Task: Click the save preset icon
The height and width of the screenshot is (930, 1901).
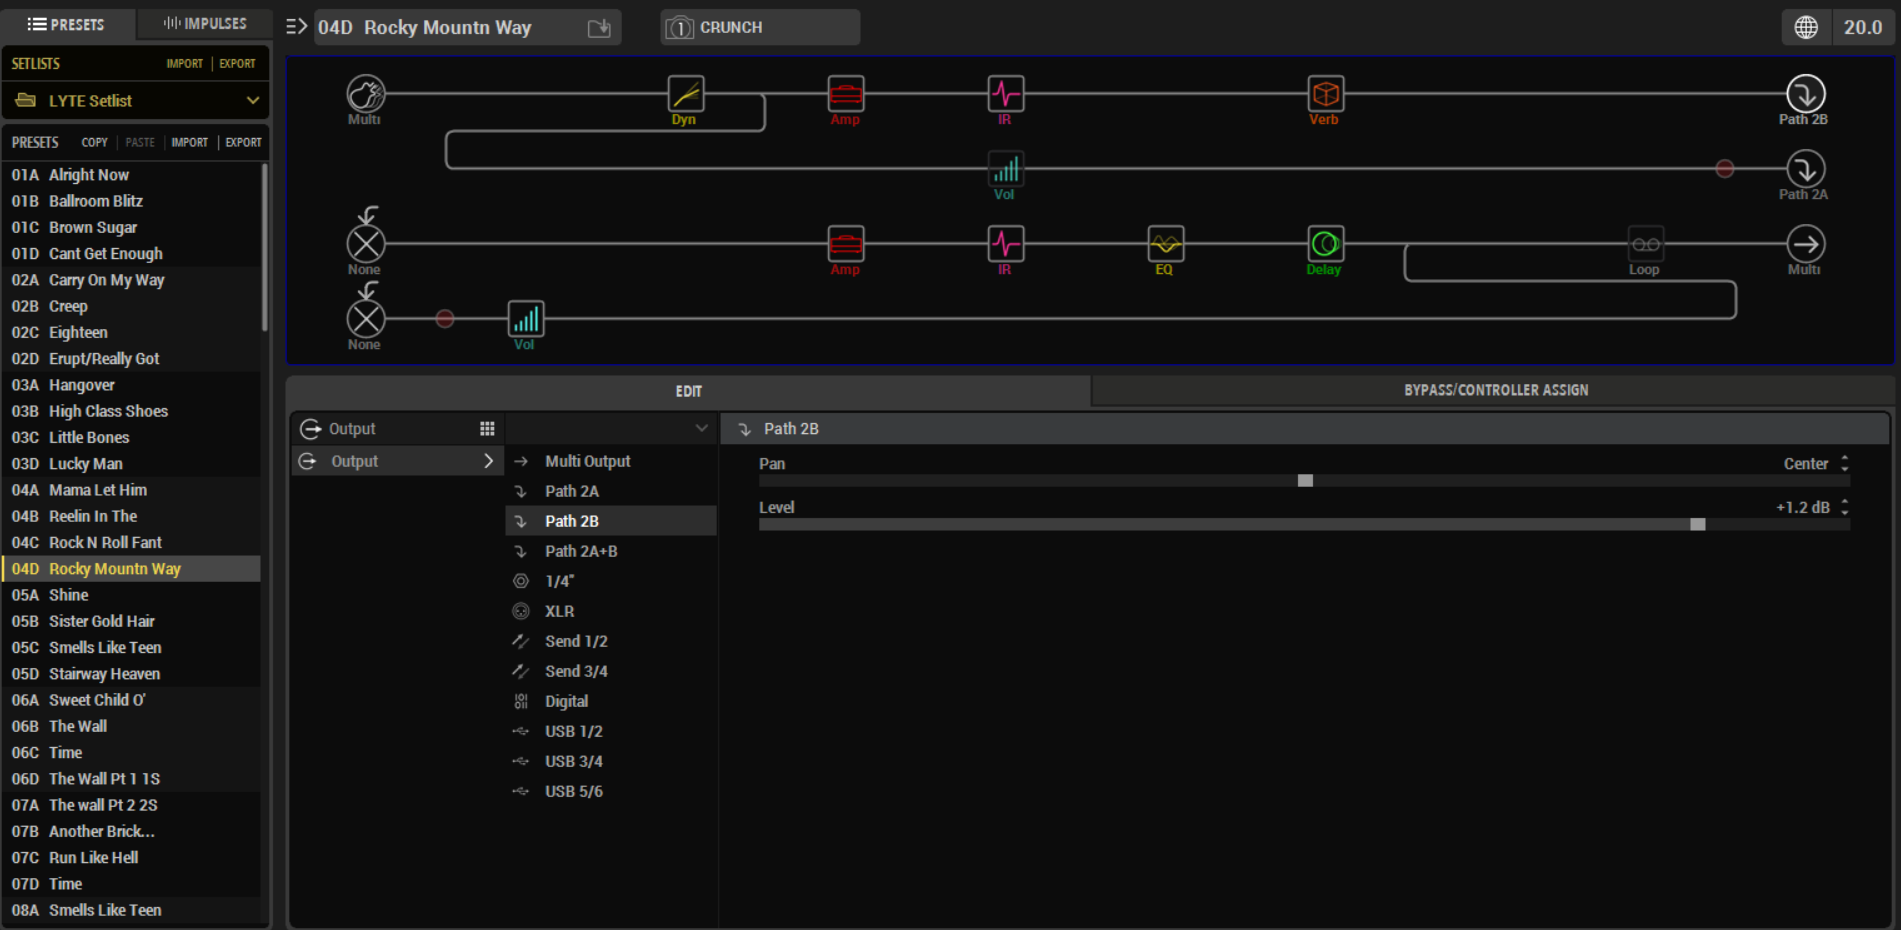Action: point(599,28)
